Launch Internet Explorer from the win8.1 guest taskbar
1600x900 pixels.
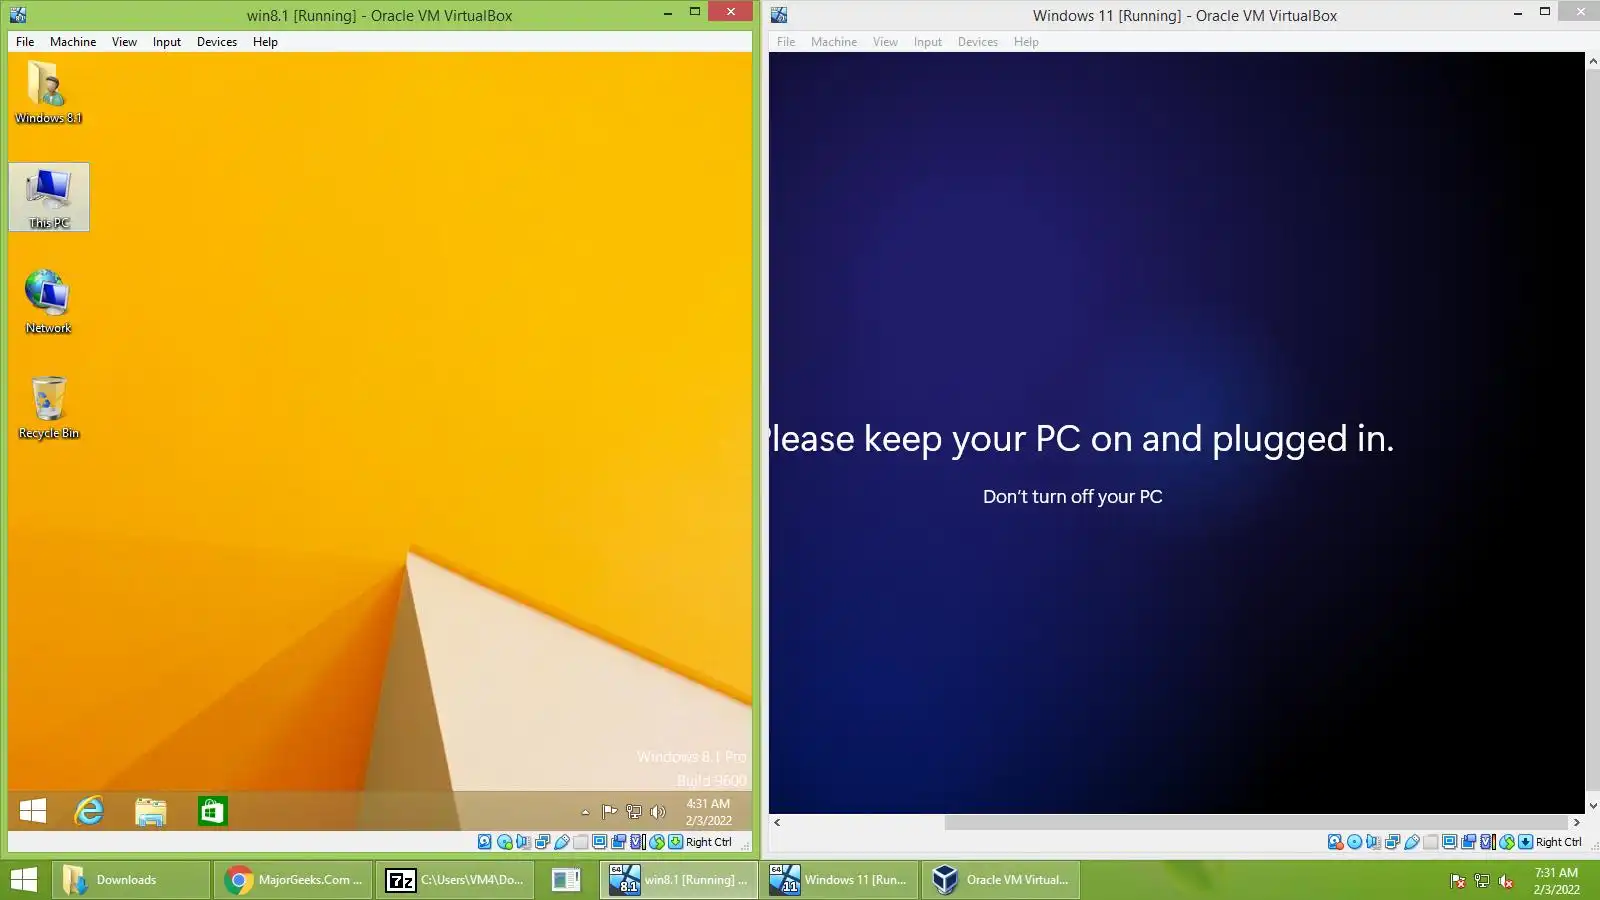(x=90, y=811)
